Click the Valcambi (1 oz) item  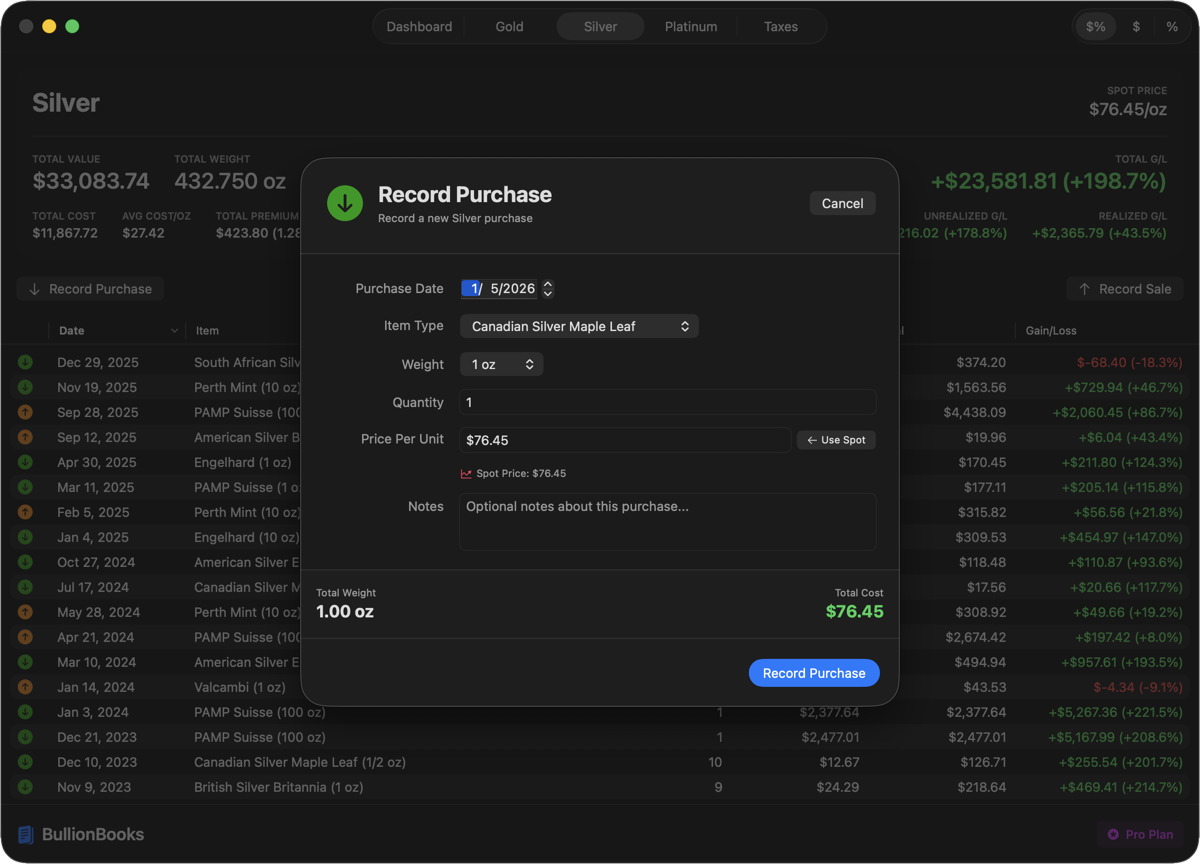click(x=240, y=687)
